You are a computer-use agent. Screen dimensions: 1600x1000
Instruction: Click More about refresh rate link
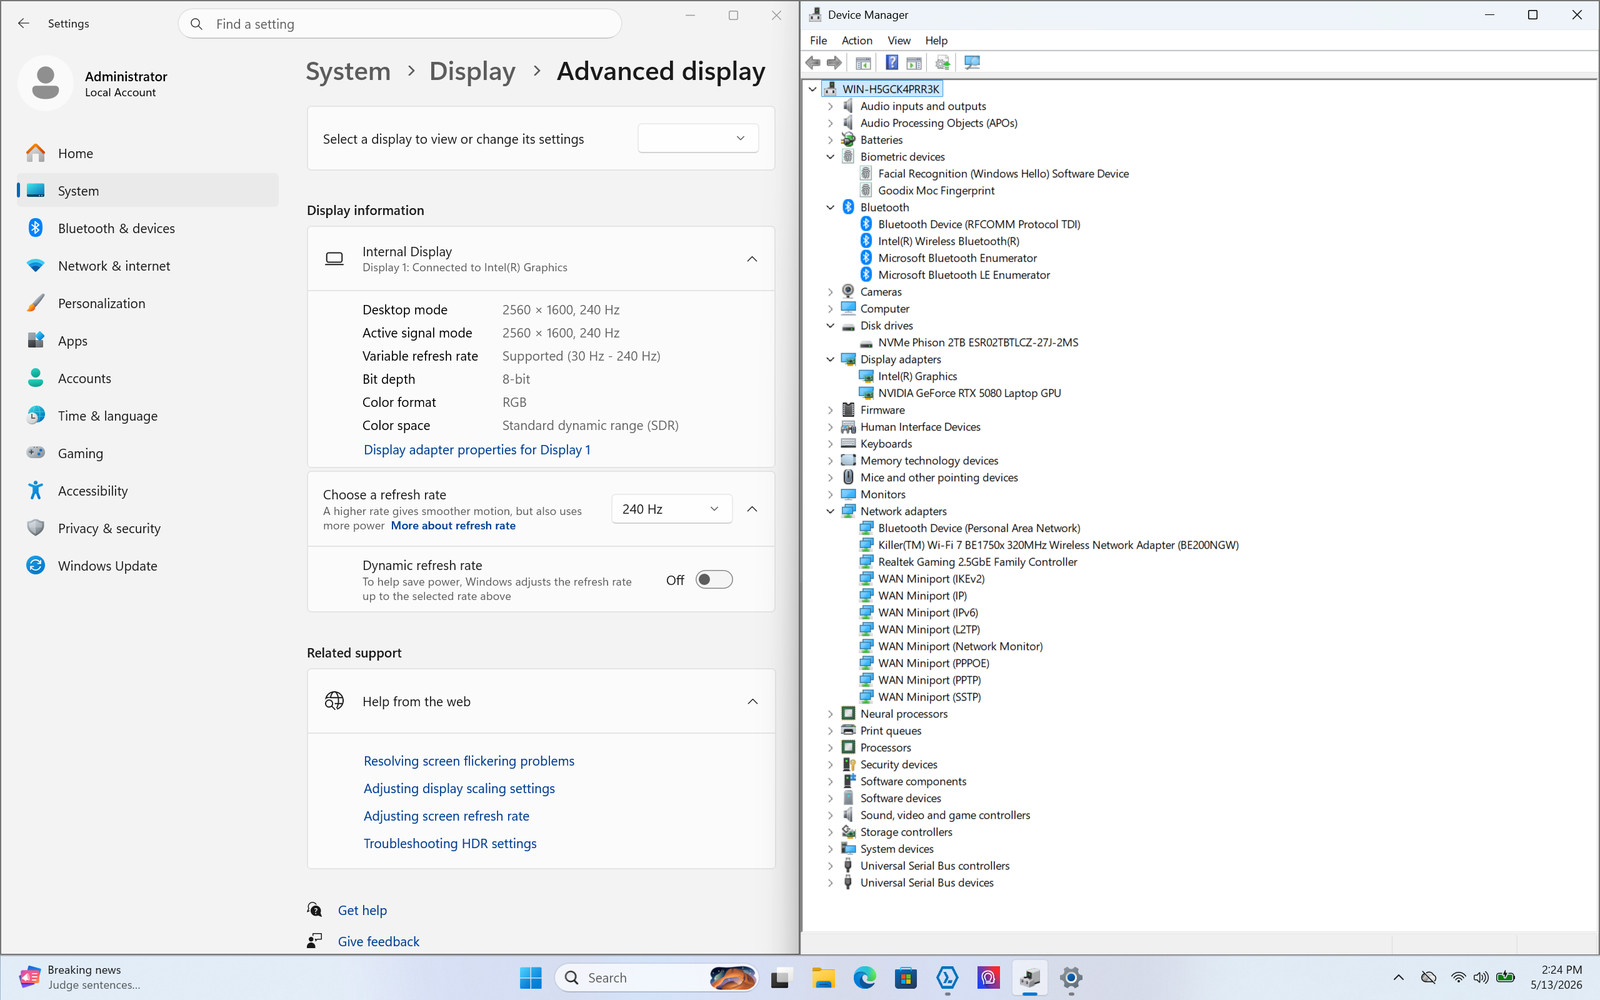[x=453, y=526]
